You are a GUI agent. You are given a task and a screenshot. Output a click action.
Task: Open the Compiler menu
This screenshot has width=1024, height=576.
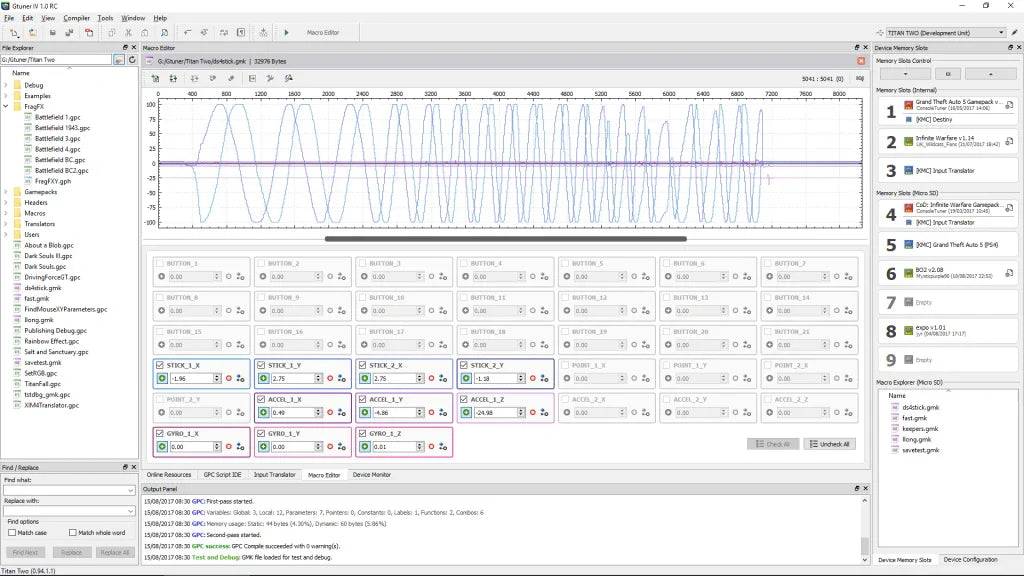click(76, 18)
